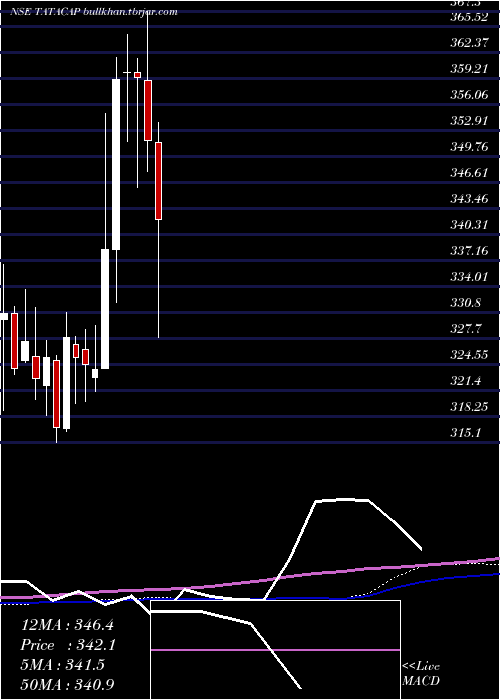Click the 337.16 price axis label
Screen dimensions: 500x700
coord(470,251)
